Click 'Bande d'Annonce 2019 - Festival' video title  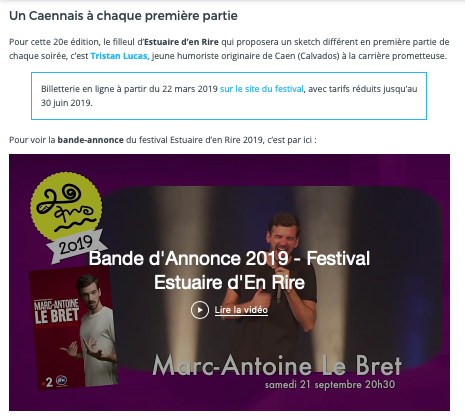click(x=229, y=259)
